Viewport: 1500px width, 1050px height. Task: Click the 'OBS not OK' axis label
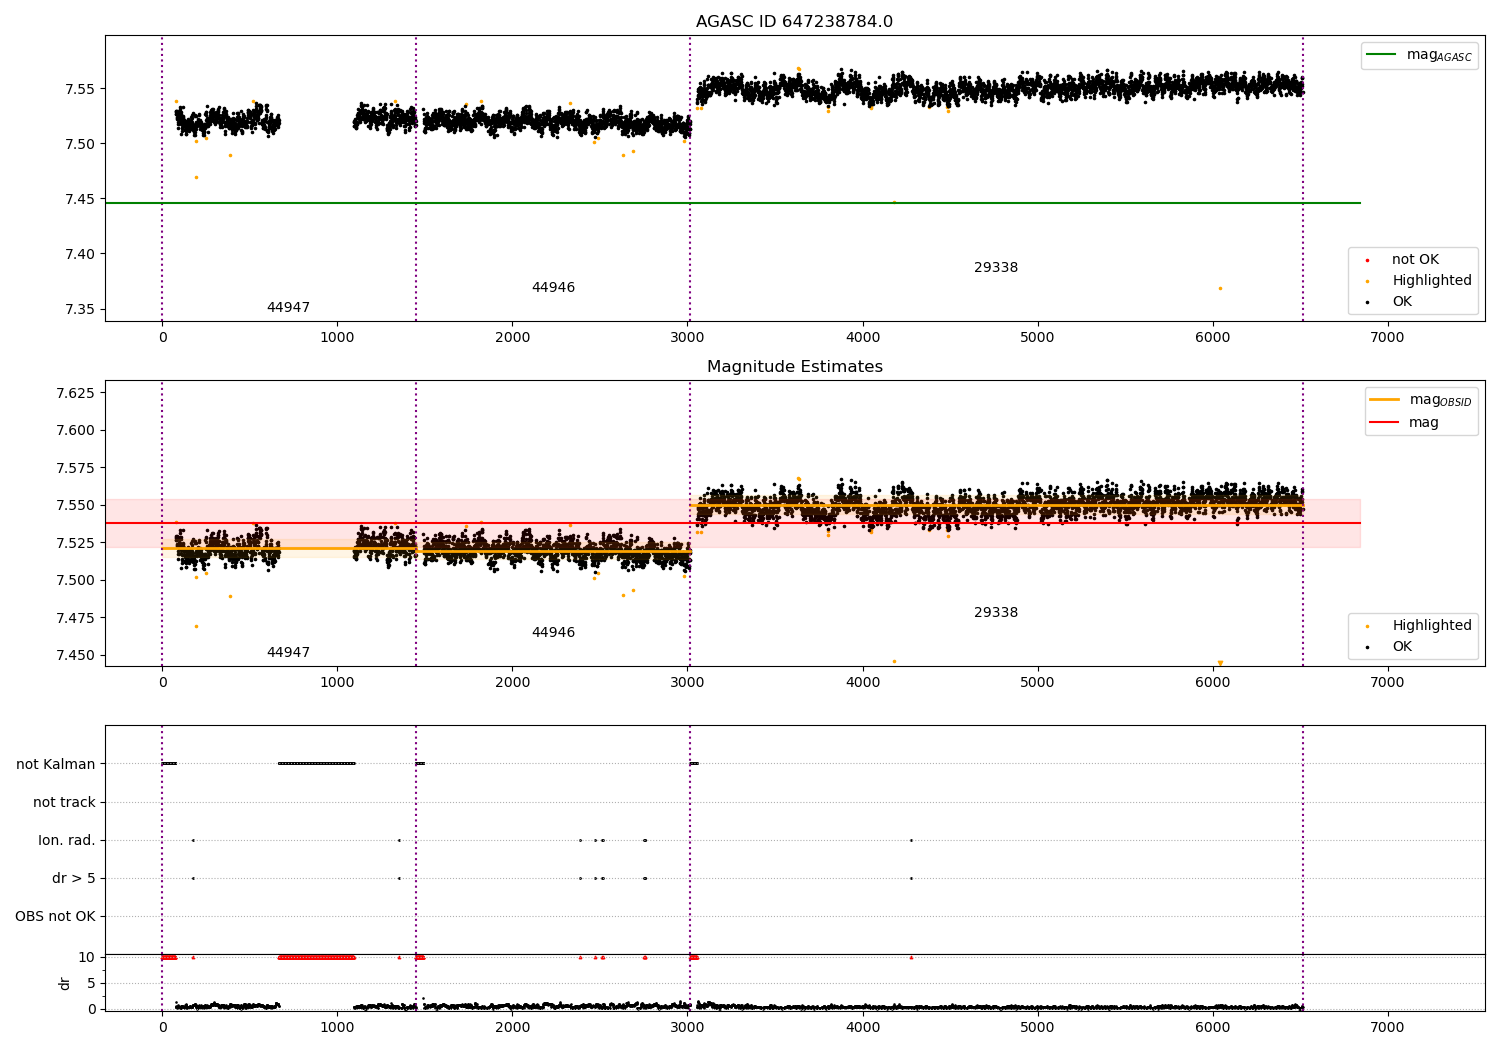click(x=55, y=916)
